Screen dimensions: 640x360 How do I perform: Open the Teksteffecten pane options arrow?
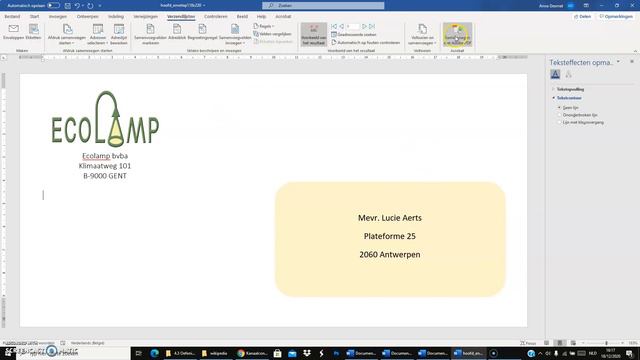(x=618, y=62)
